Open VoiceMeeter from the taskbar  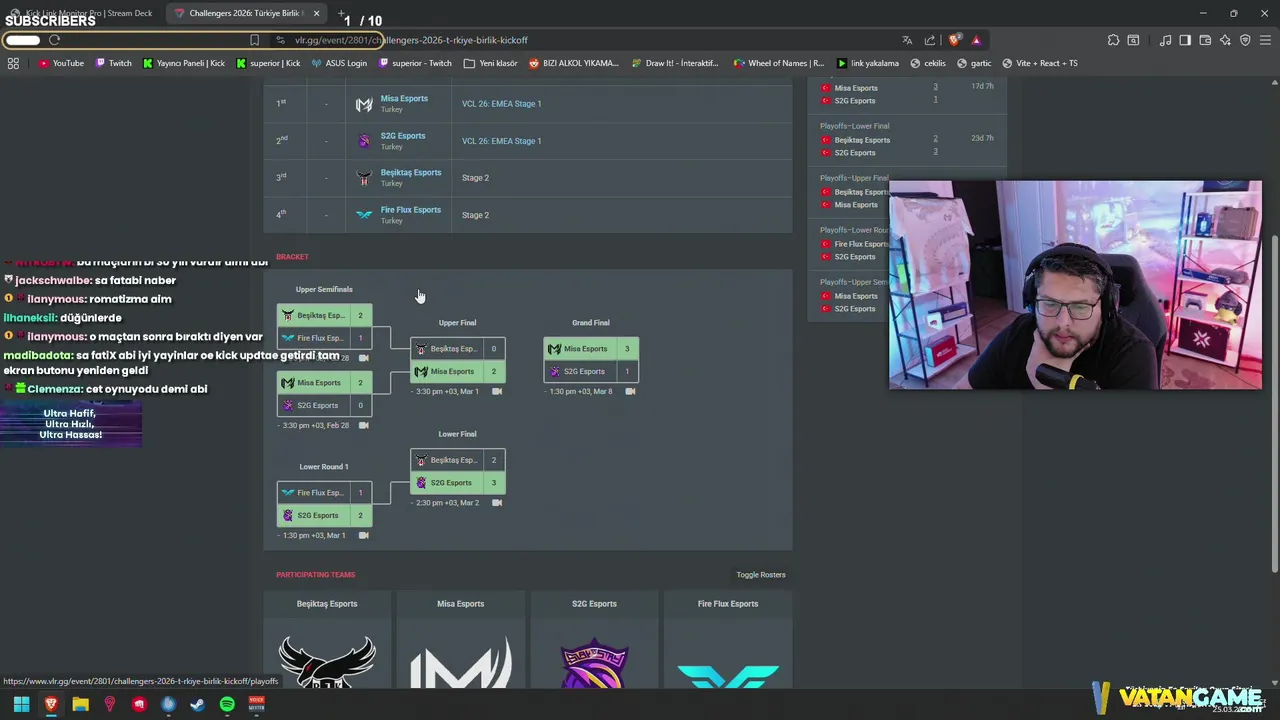[x=256, y=704]
